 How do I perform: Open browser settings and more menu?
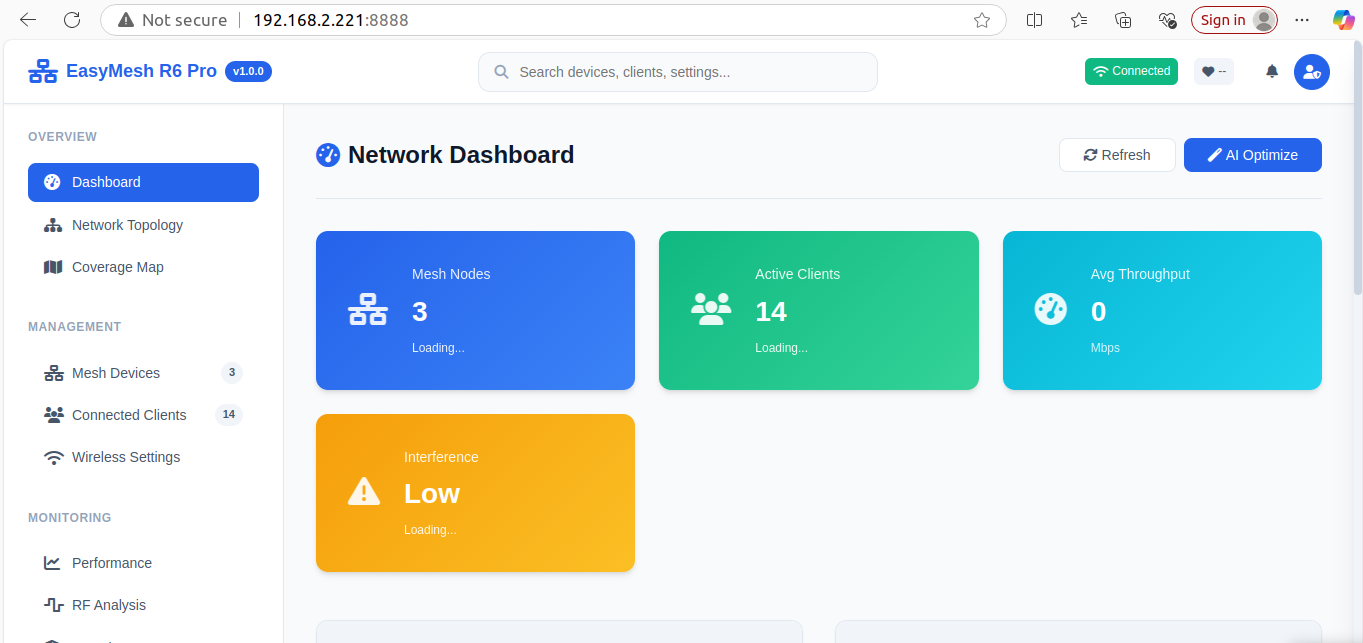(x=1301, y=20)
